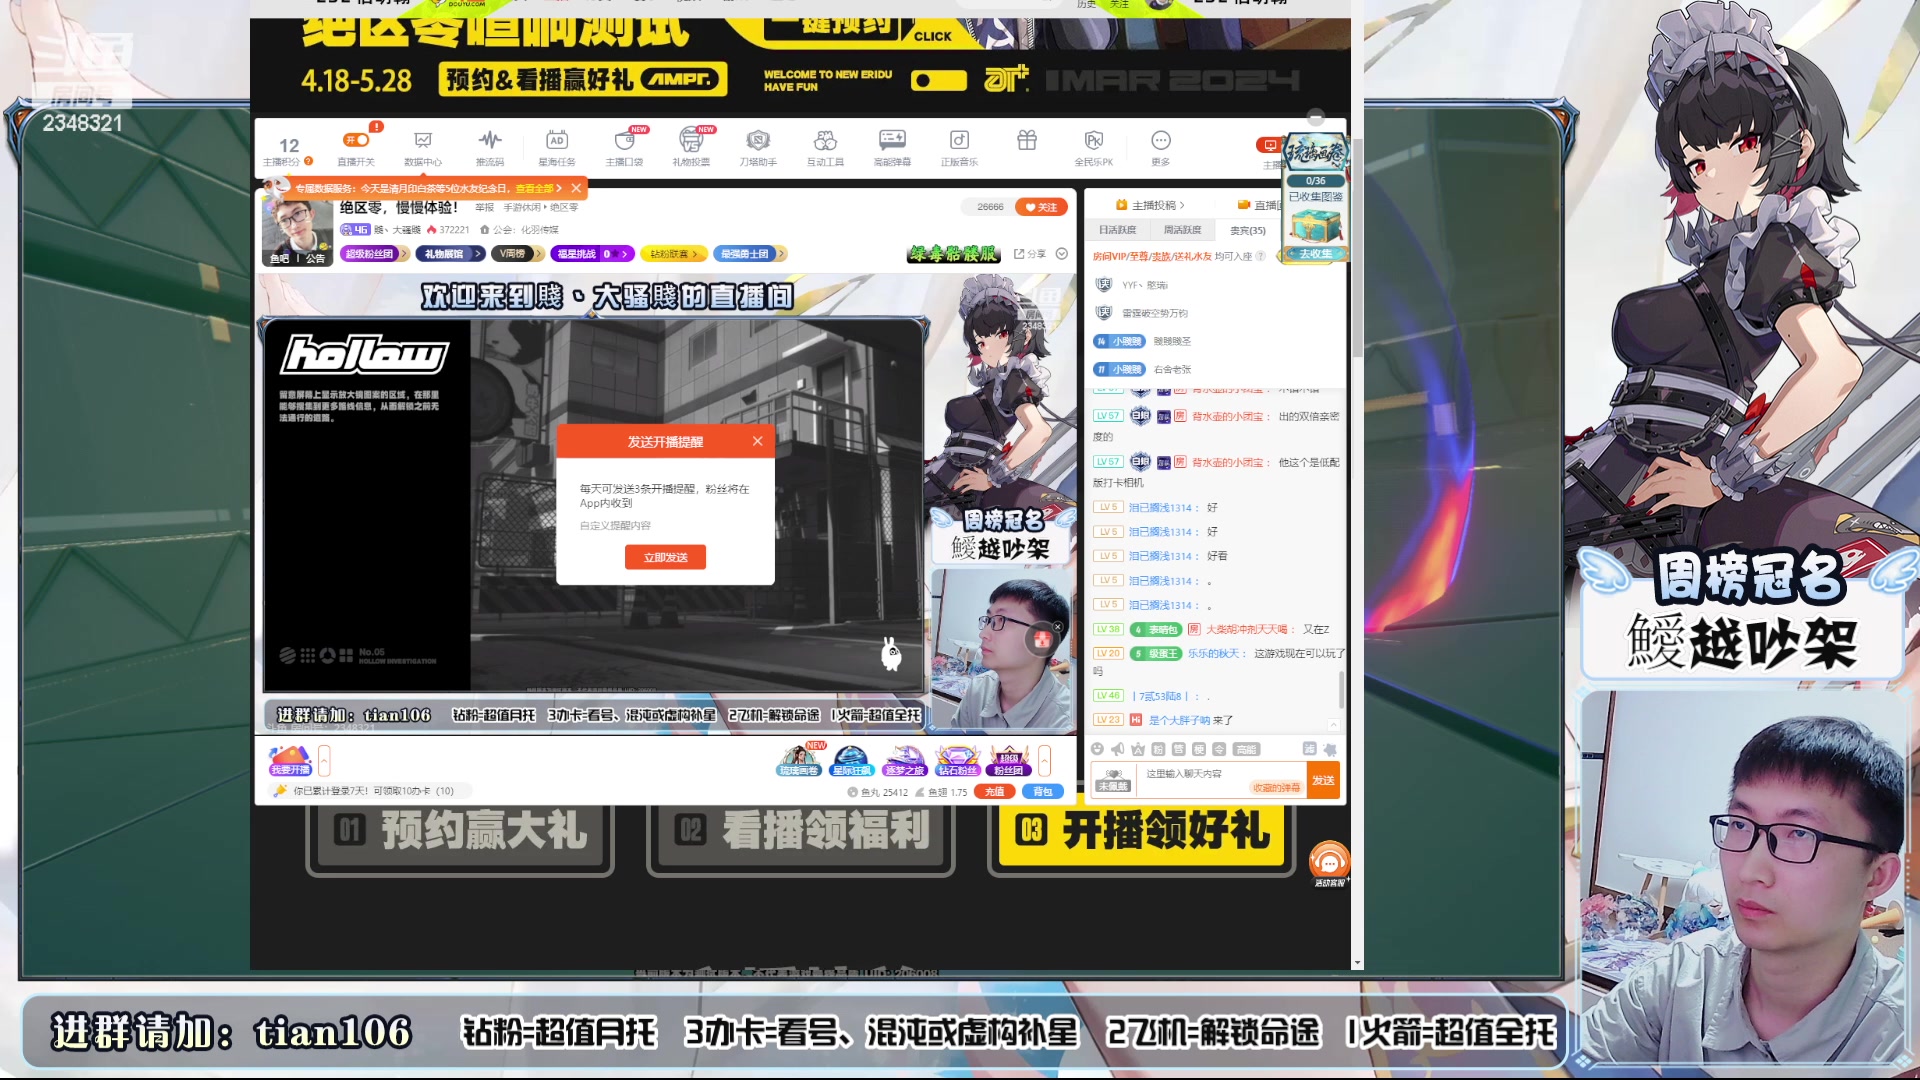Click streamer avatar thumbnail
The width and height of the screenshot is (1920, 1080).
(x=297, y=224)
